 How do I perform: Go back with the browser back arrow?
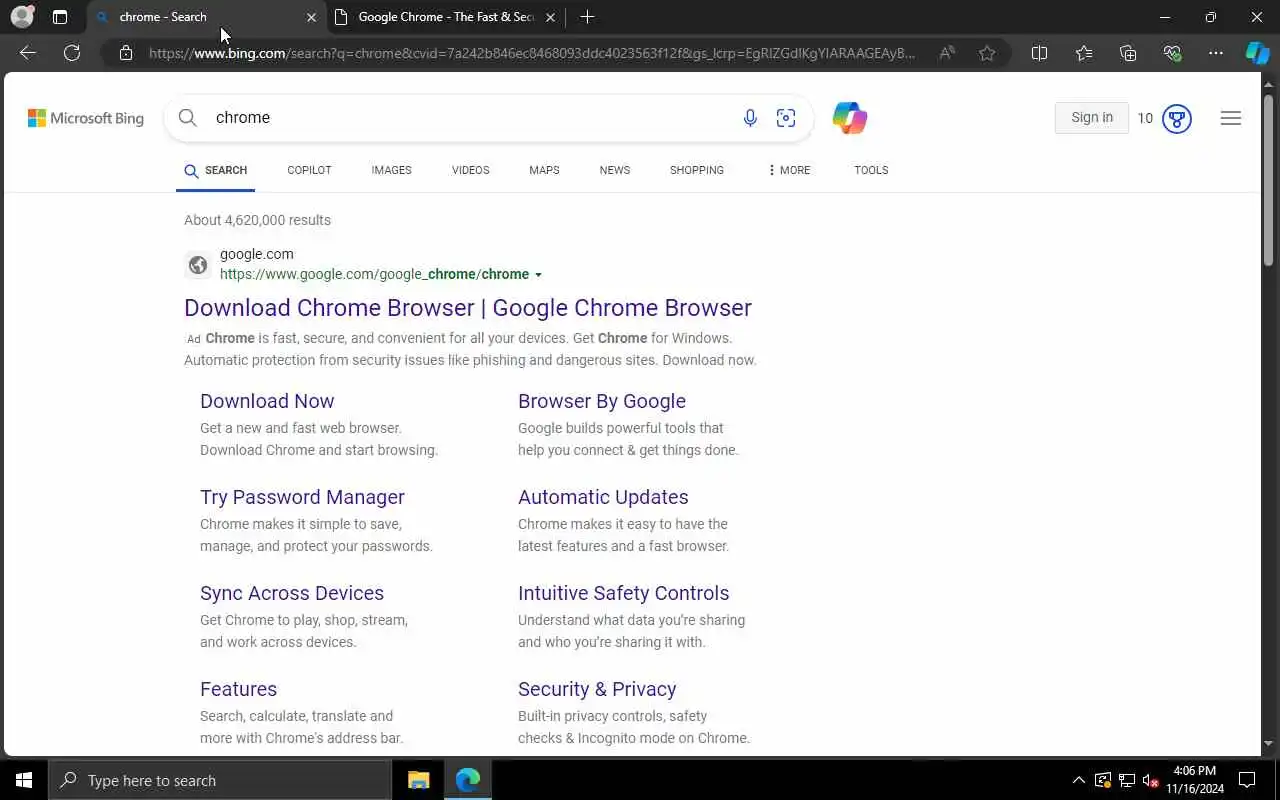click(x=28, y=53)
